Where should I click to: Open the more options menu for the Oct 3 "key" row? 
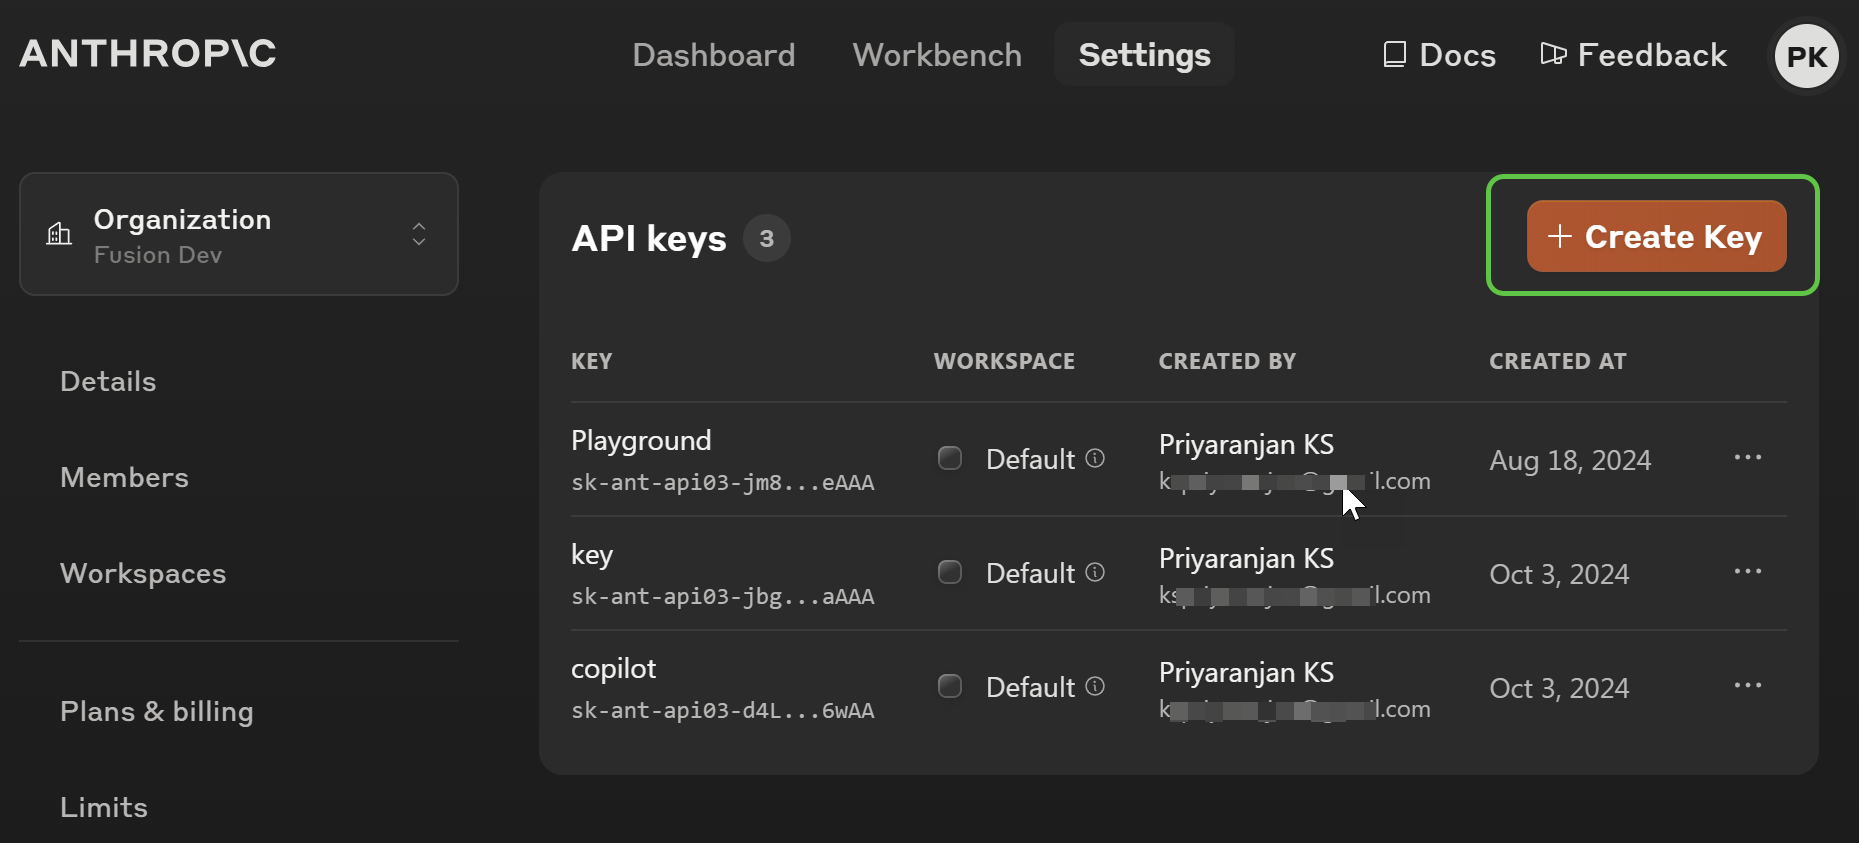coord(1747,572)
